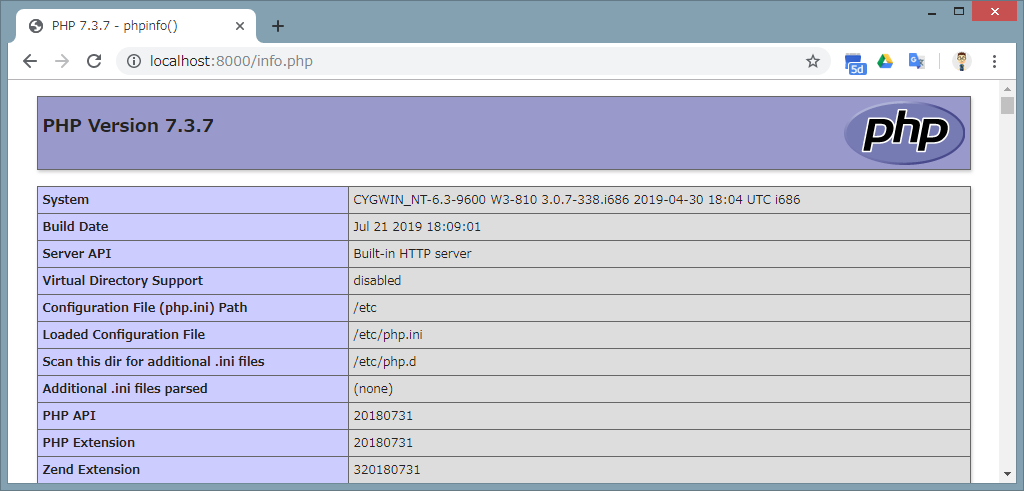Click the scrollbar up arrow
The image size is (1024, 491).
[1008, 88]
